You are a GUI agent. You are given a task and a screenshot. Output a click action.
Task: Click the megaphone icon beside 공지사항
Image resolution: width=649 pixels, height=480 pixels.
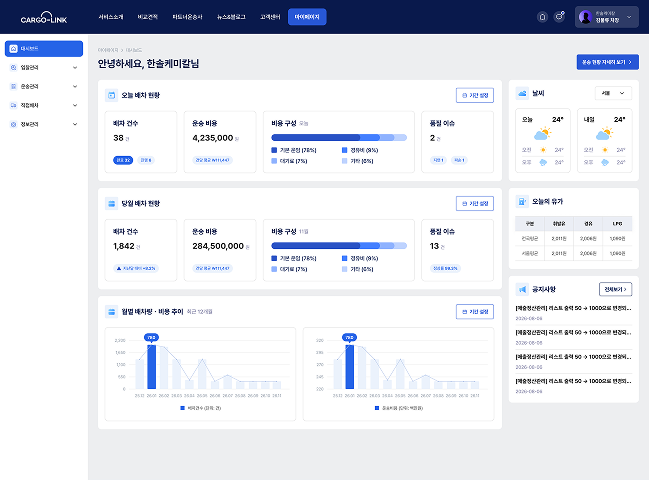coord(522,289)
